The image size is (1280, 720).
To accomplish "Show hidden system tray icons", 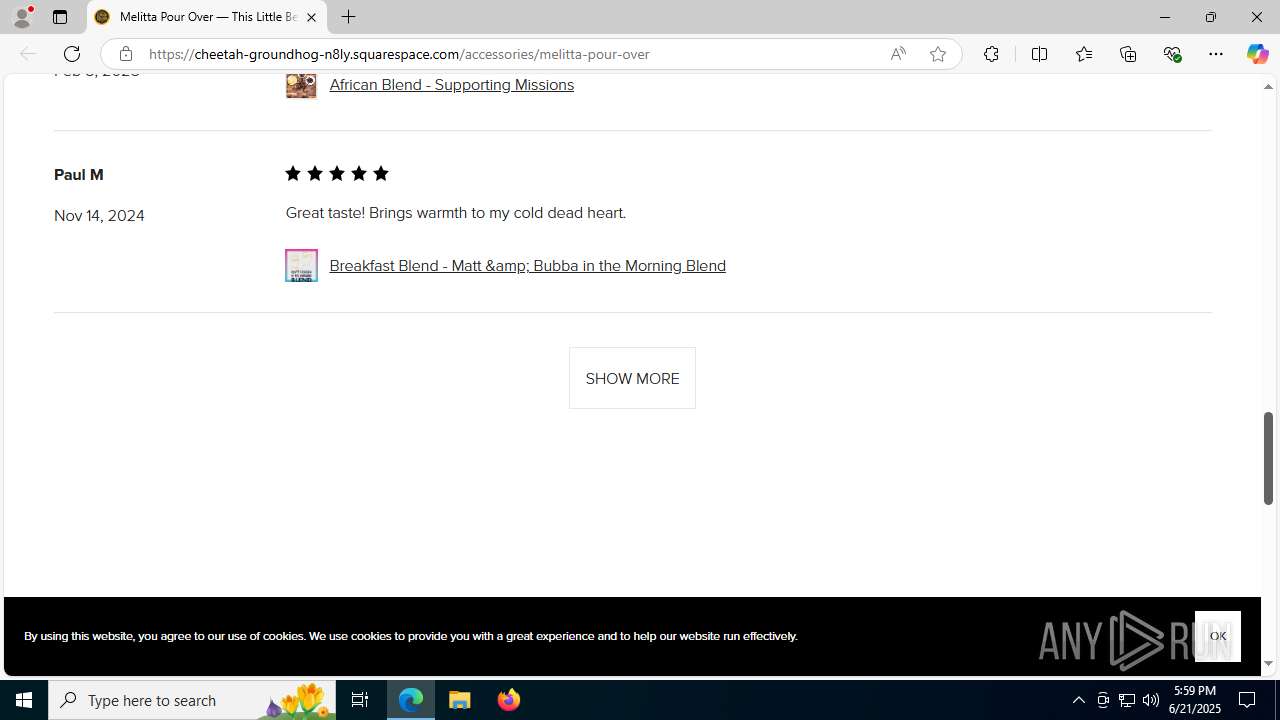I will click(1078, 700).
